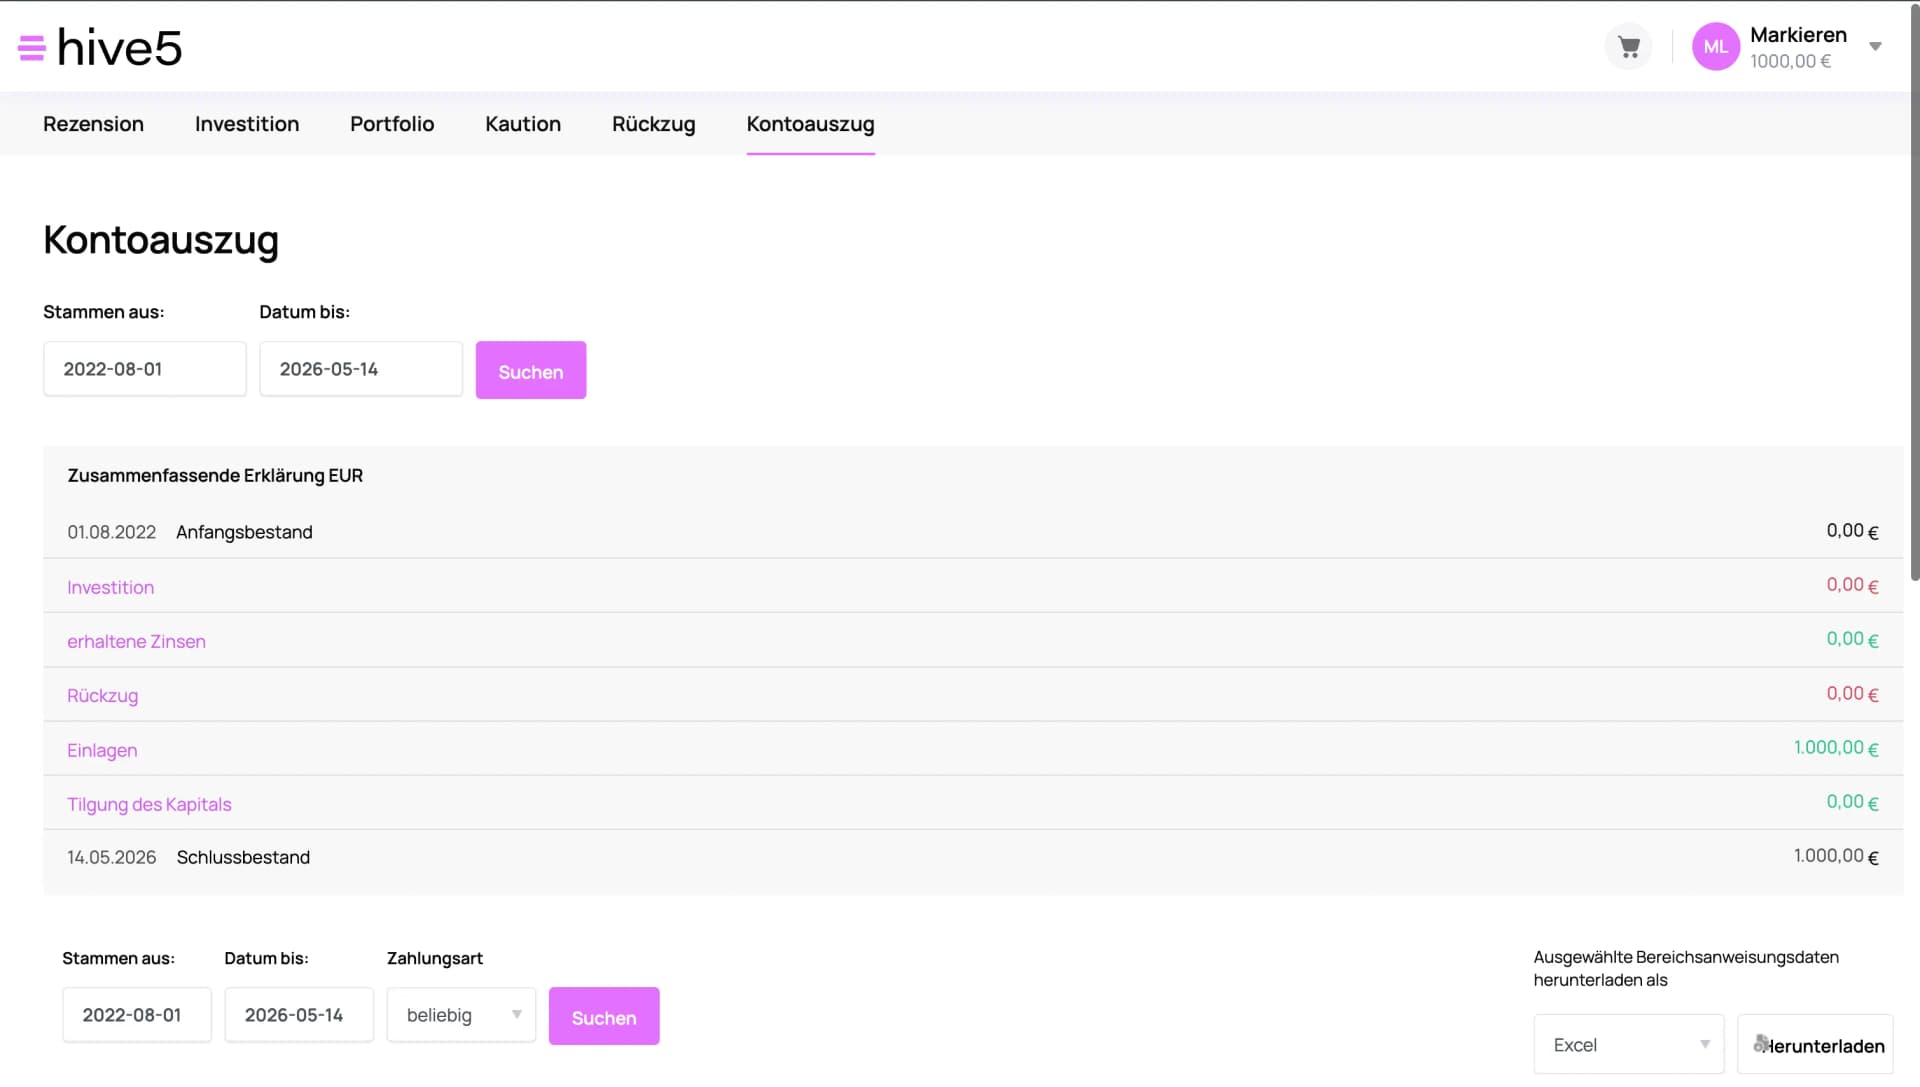Click the date 14.05.2026
Image resolution: width=1920 pixels, height=1087 pixels.
(112, 858)
